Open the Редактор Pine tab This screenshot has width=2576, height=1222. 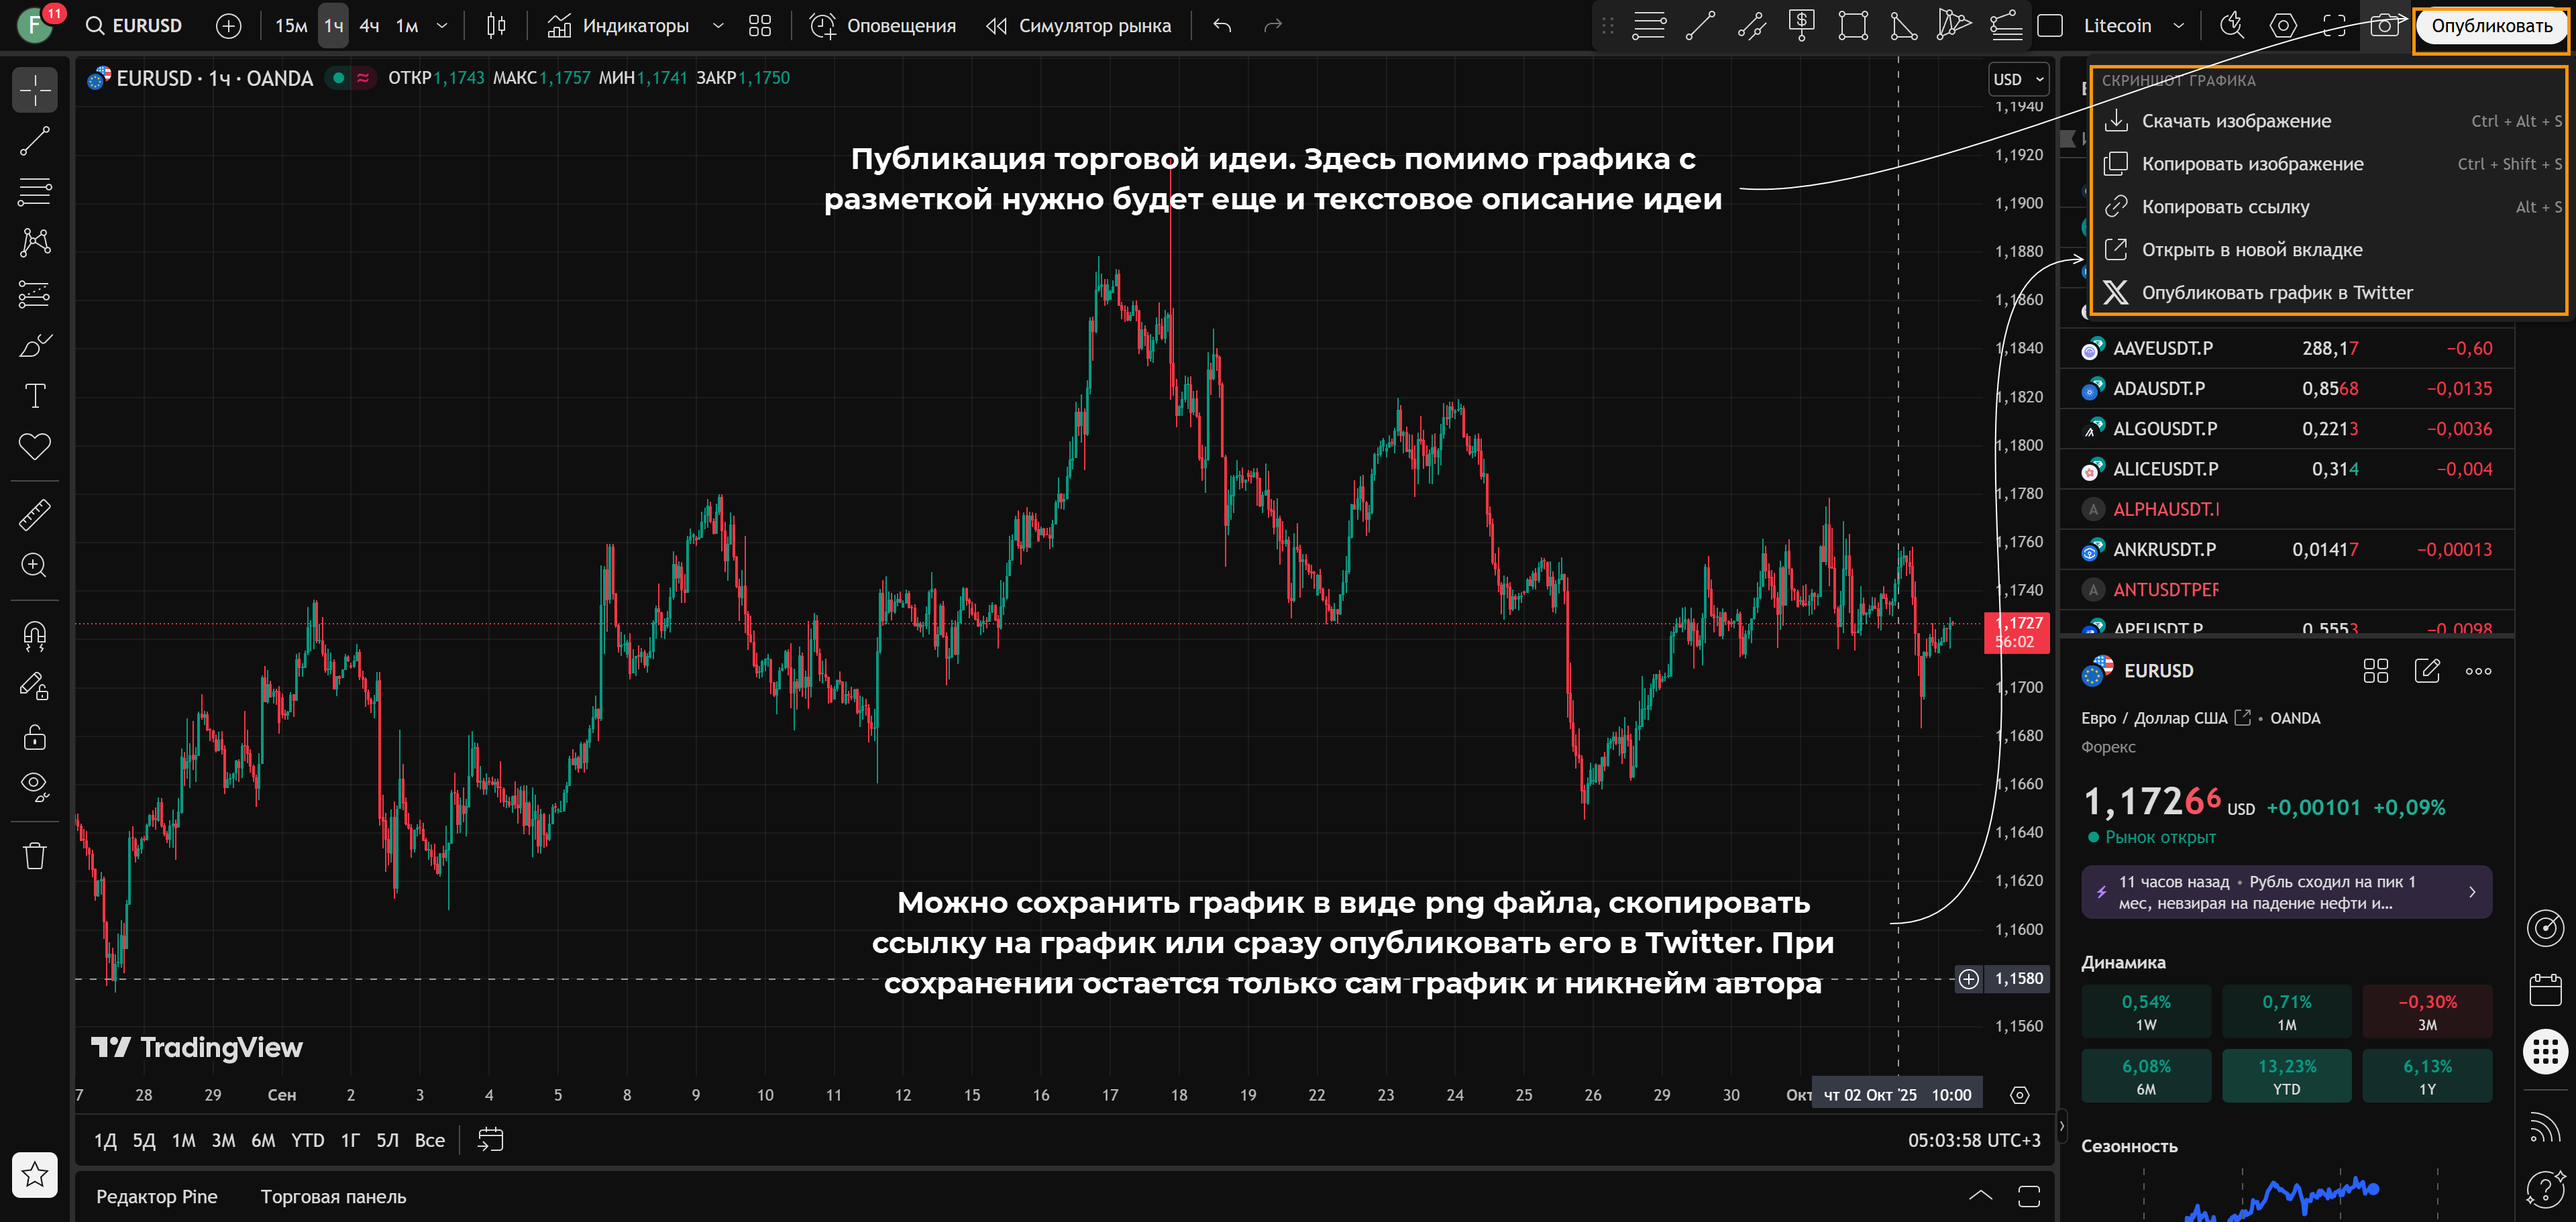[x=157, y=1197]
